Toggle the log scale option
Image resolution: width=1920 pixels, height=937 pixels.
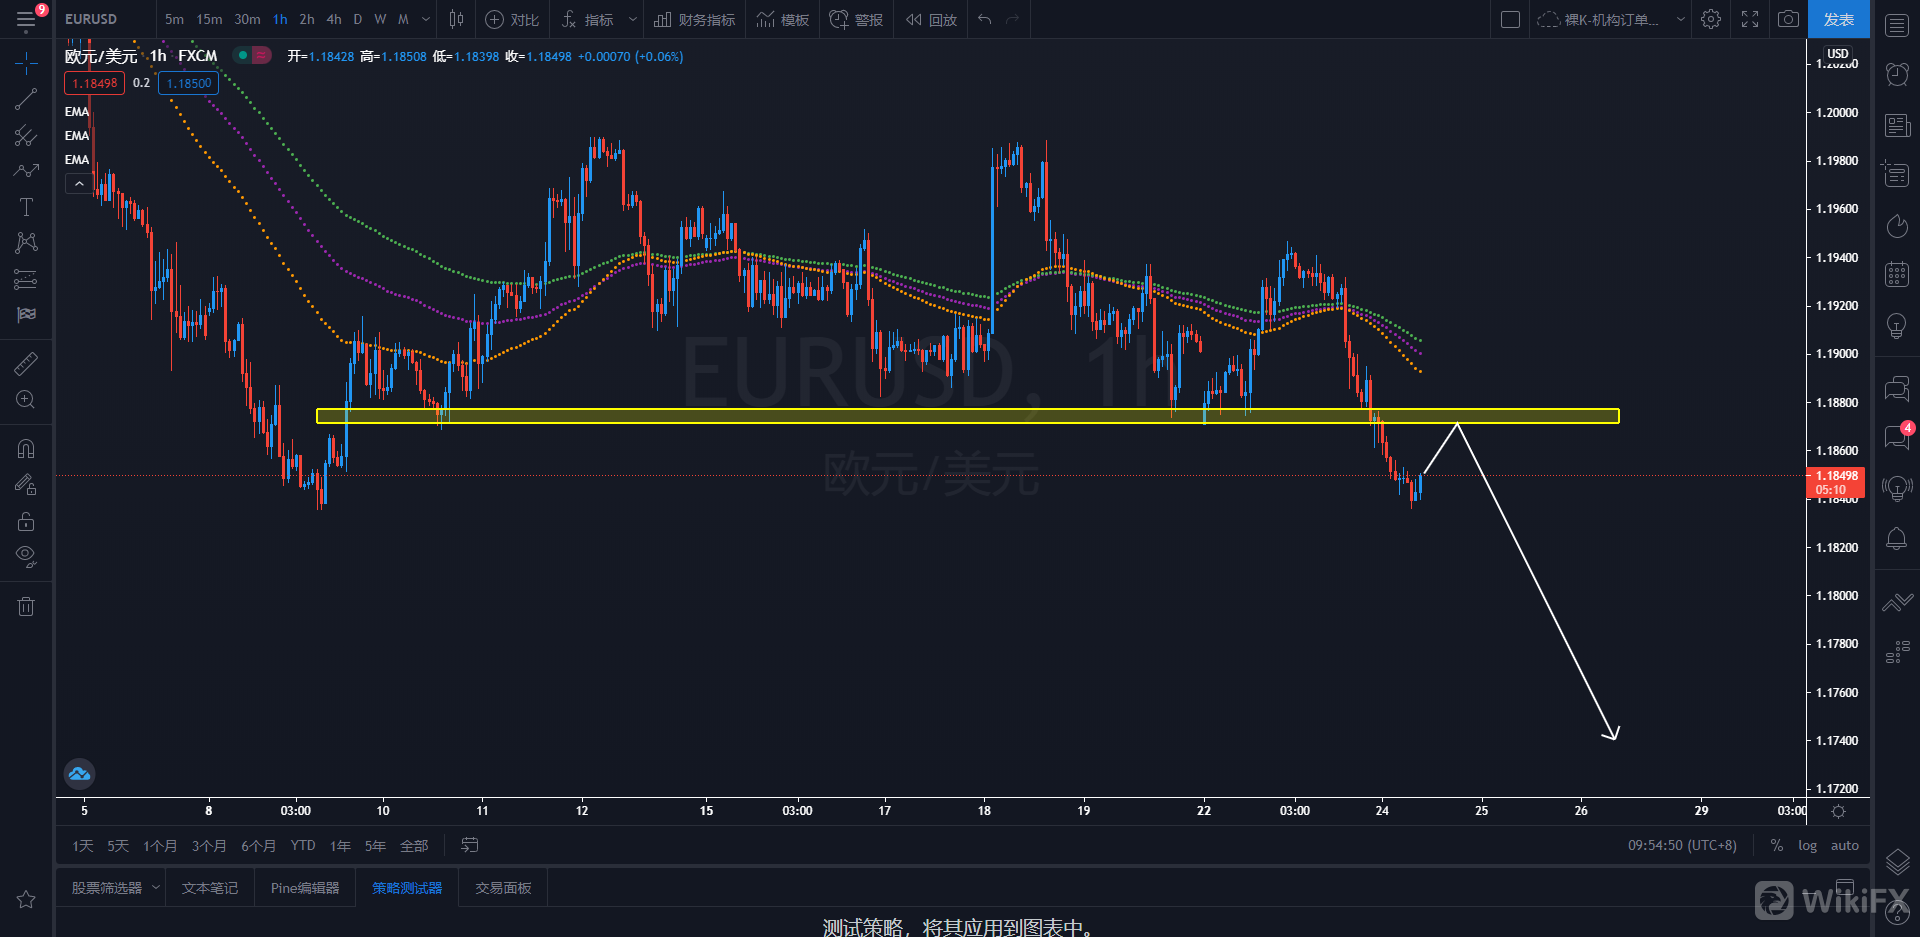[1807, 846]
